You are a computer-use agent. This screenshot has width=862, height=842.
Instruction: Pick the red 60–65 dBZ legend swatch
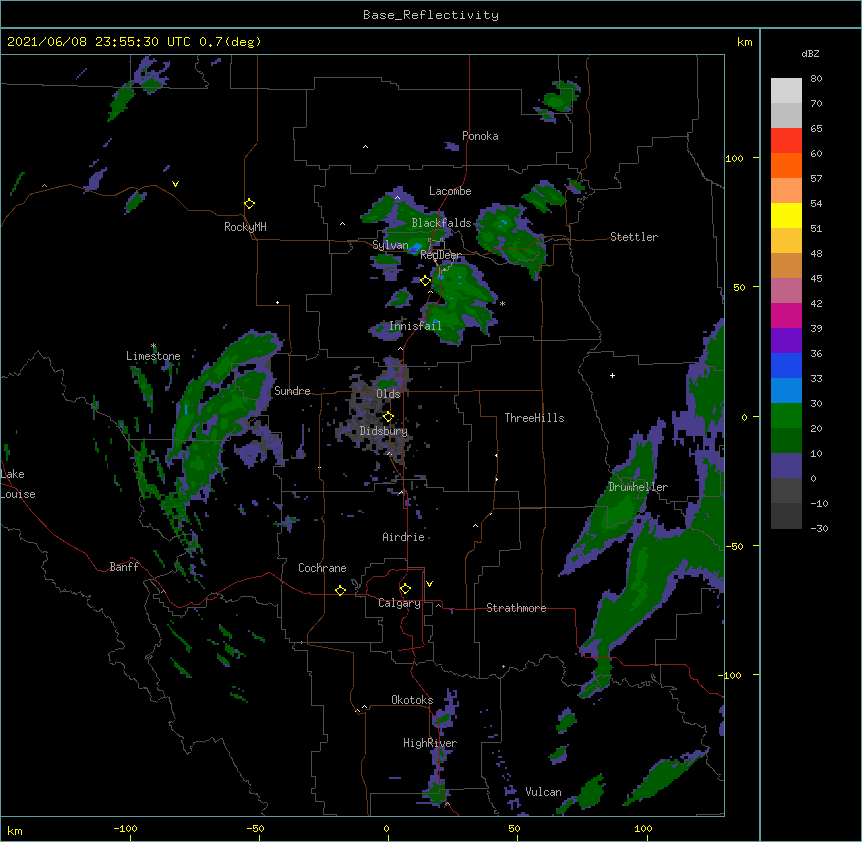pyautogui.click(x=786, y=140)
